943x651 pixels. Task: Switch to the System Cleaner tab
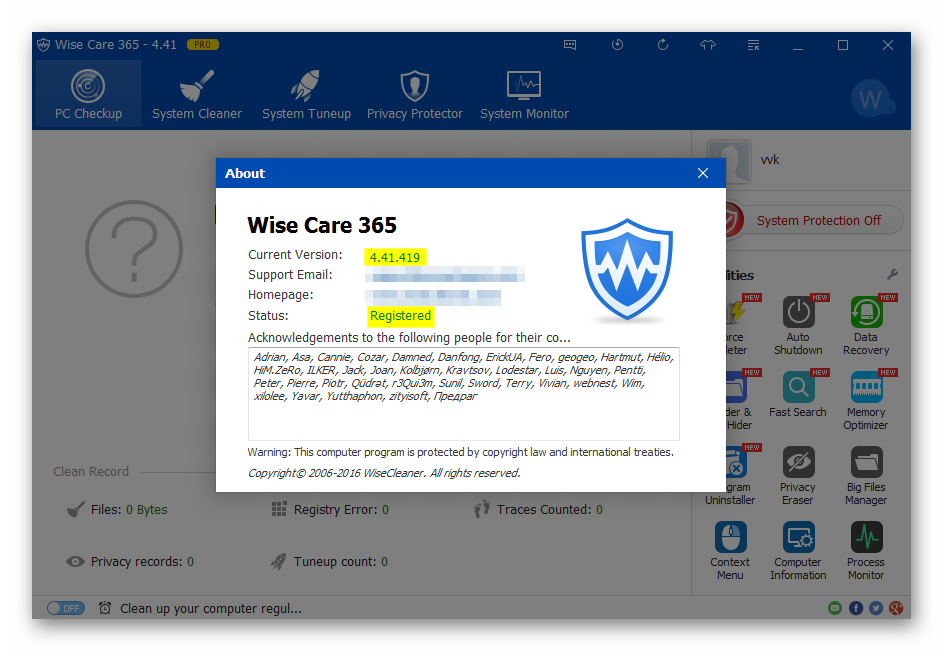click(x=197, y=94)
